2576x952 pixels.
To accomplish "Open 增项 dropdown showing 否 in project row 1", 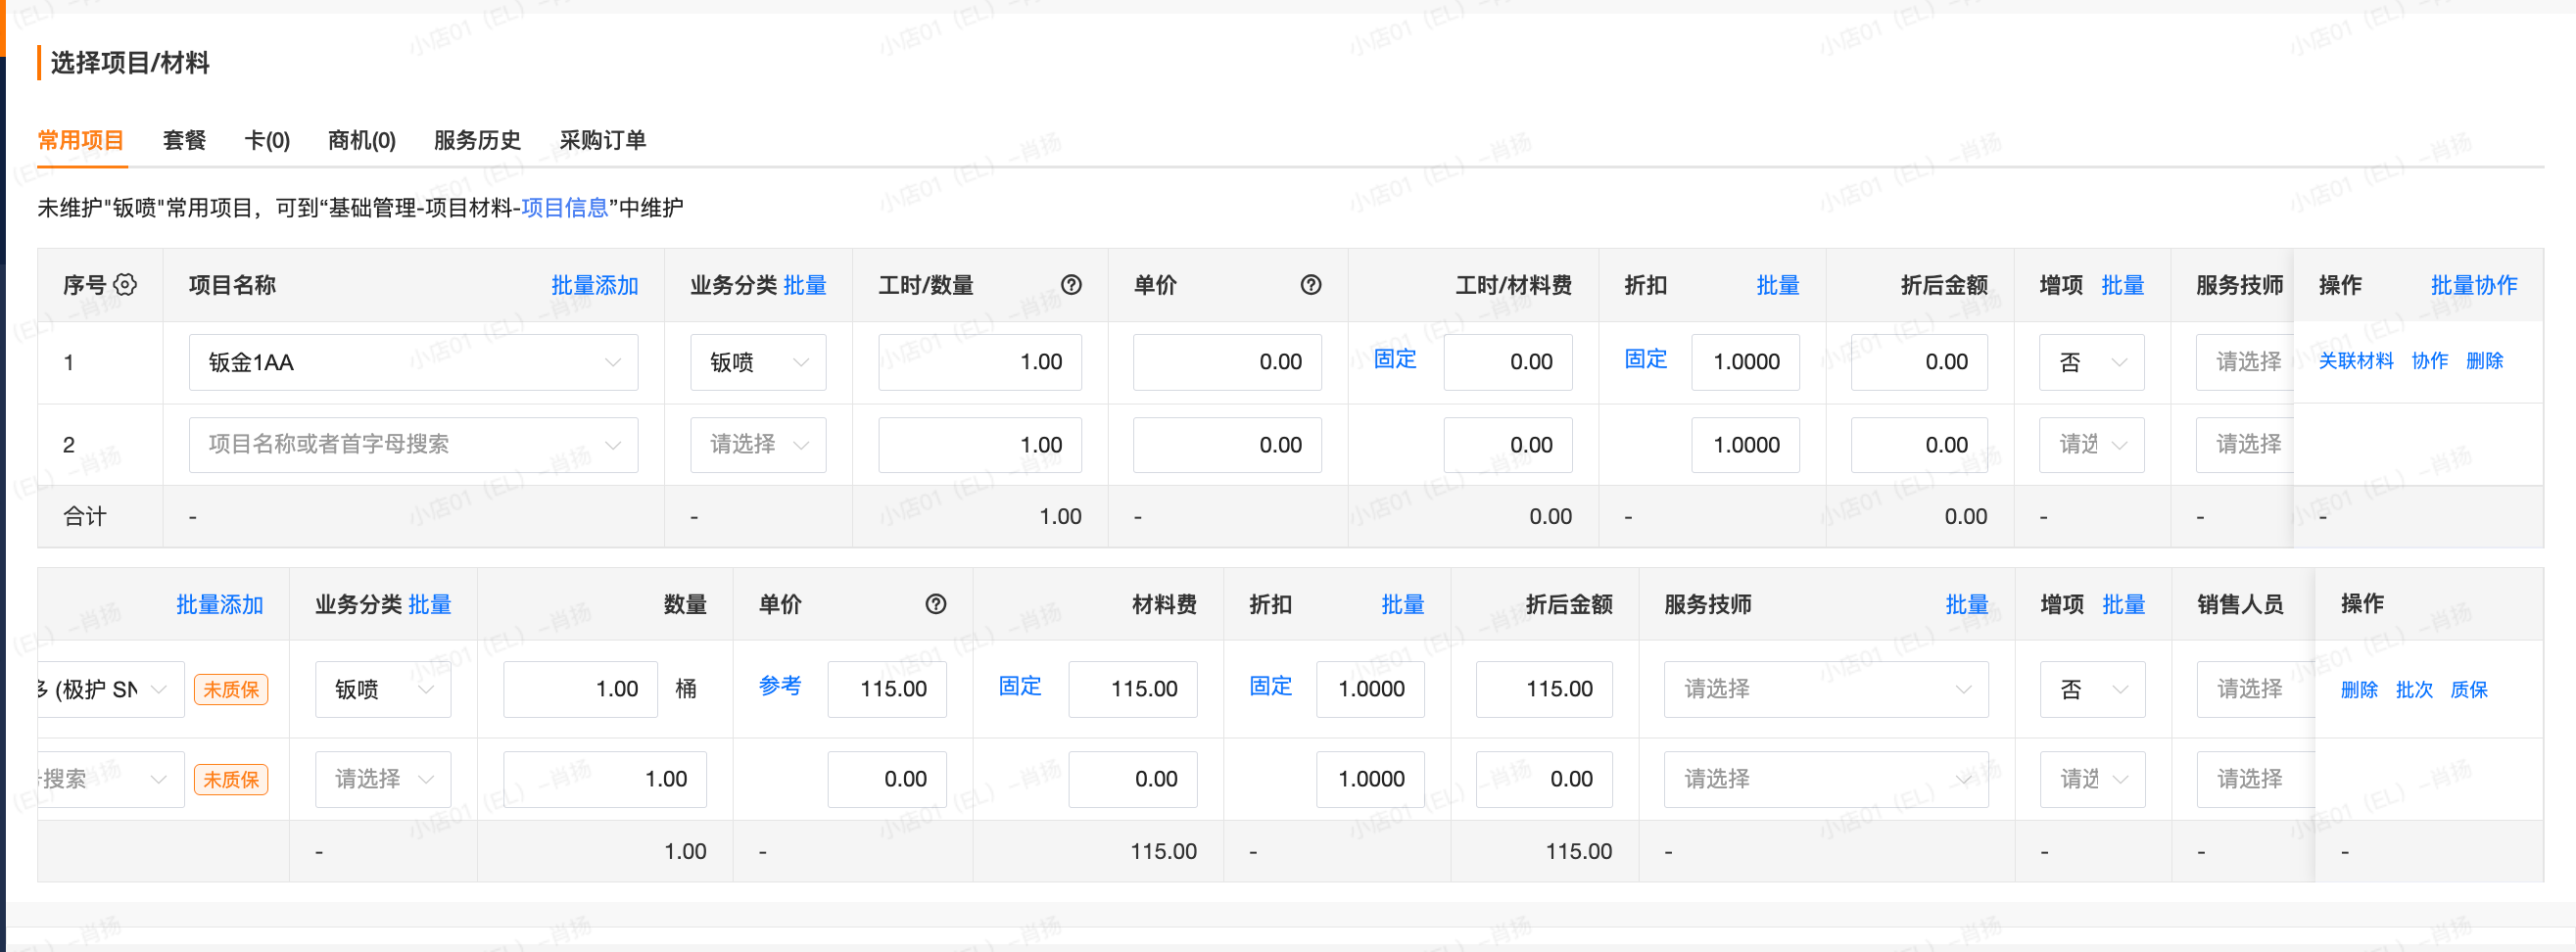I will [x=2090, y=362].
